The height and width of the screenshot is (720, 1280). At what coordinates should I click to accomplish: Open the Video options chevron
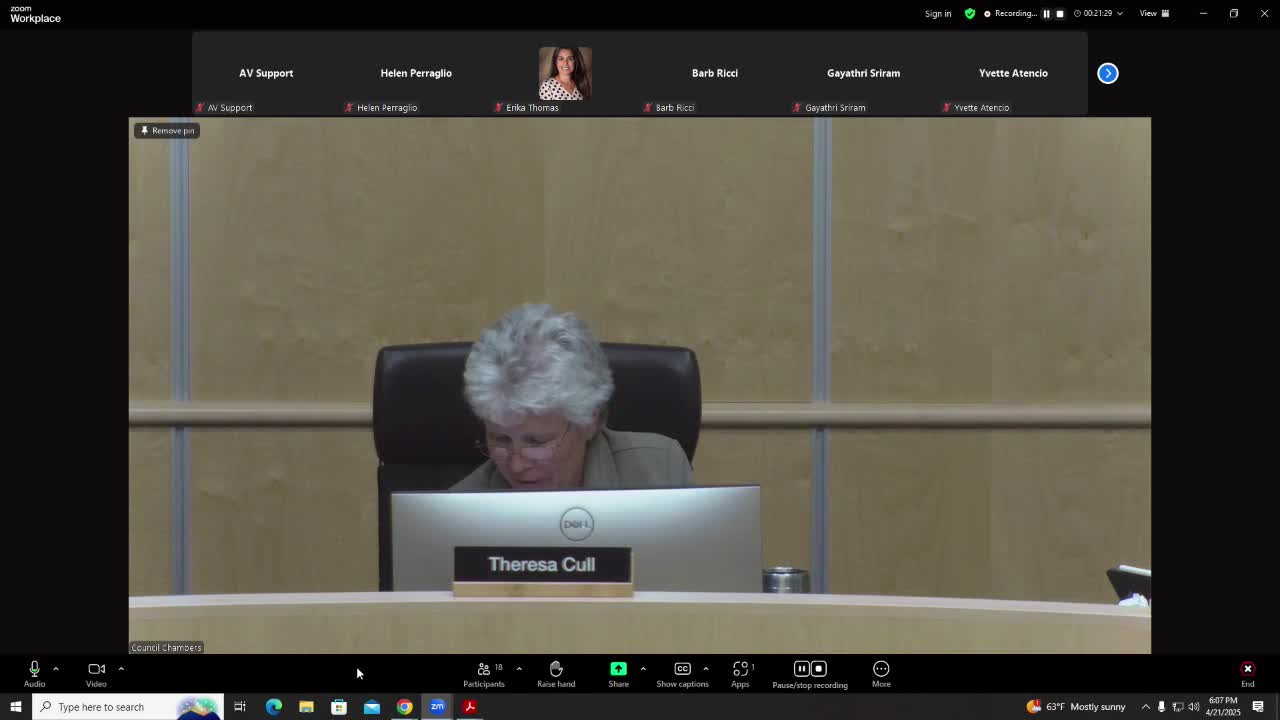click(x=121, y=668)
